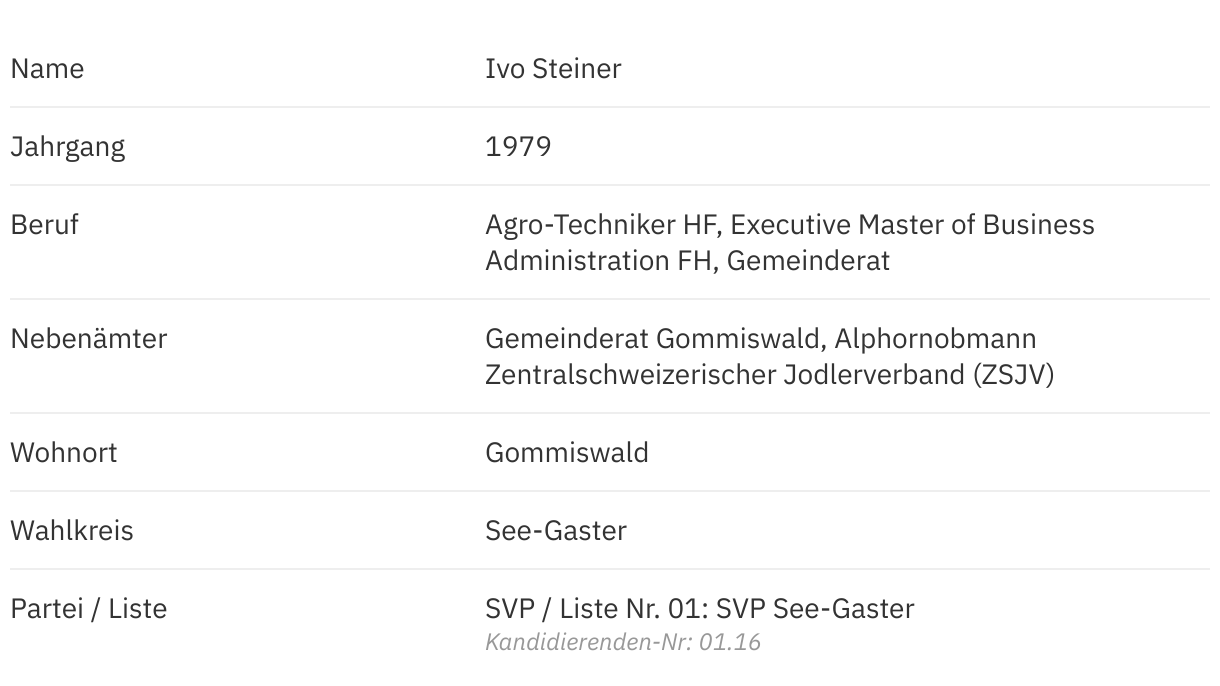Select the Wahlkreis value "See-Gaster"
Screen dimensions: 1220x686
[556, 531]
